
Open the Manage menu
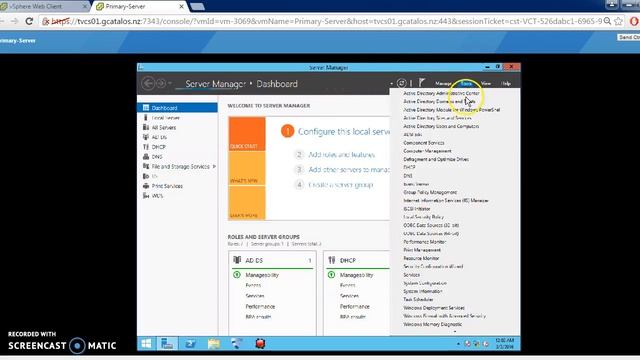point(443,83)
